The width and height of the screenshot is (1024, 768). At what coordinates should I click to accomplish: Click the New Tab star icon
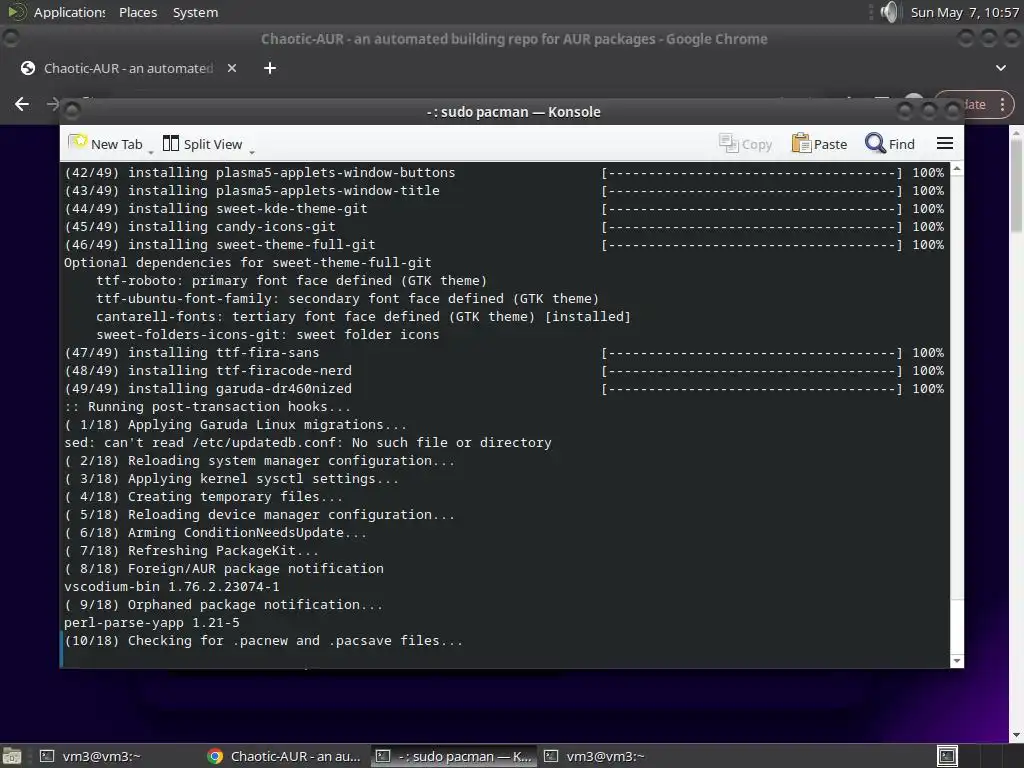click(78, 142)
